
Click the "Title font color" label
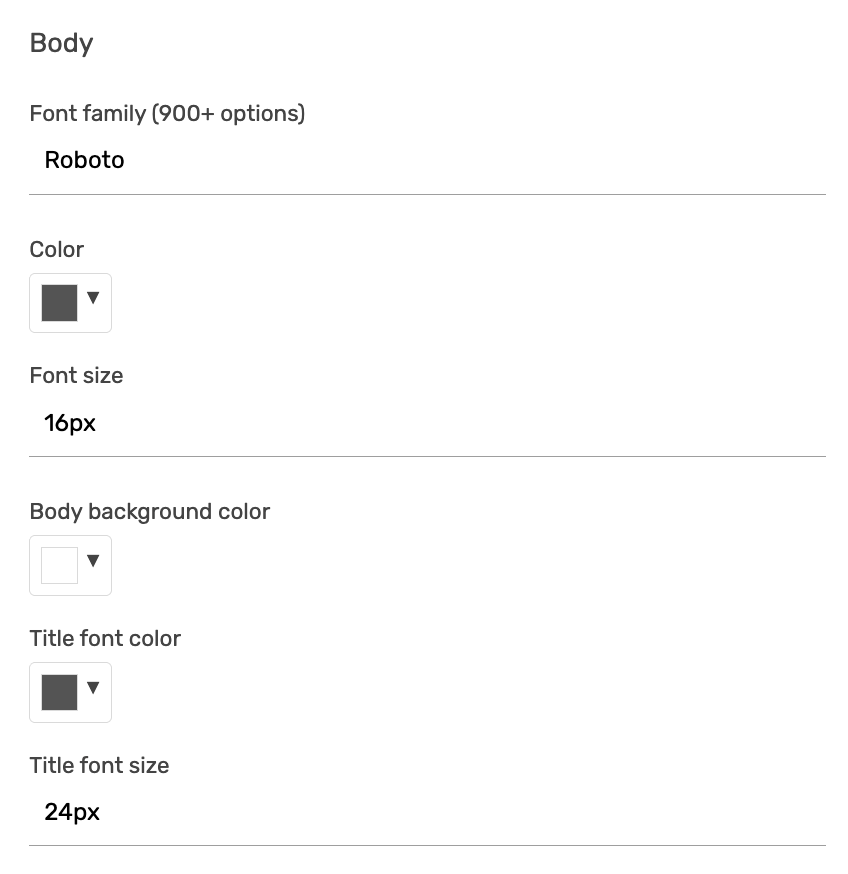point(105,639)
